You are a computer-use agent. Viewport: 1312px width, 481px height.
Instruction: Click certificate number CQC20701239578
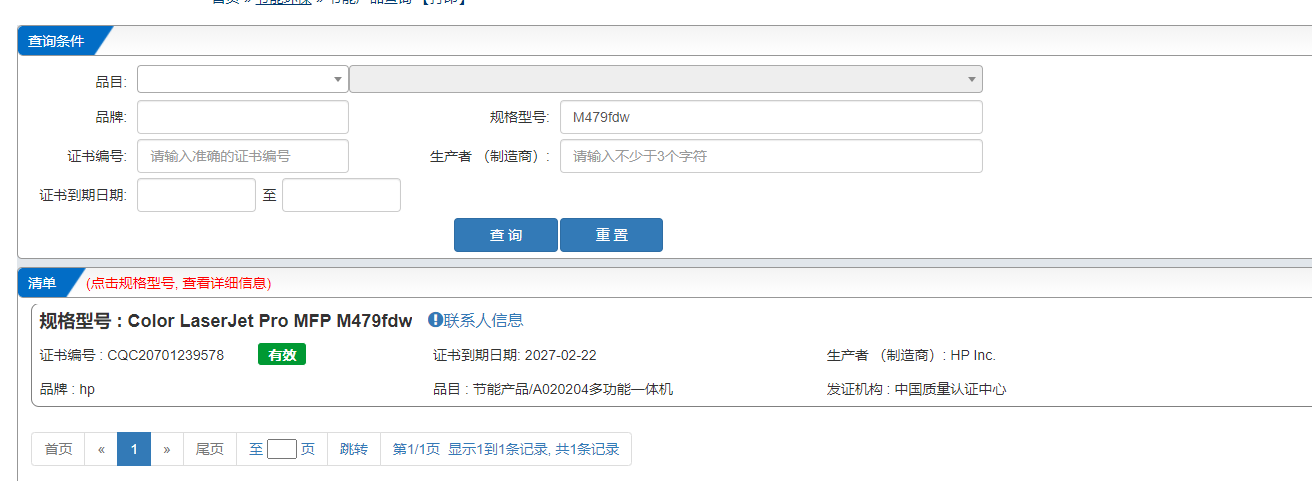[x=166, y=355]
